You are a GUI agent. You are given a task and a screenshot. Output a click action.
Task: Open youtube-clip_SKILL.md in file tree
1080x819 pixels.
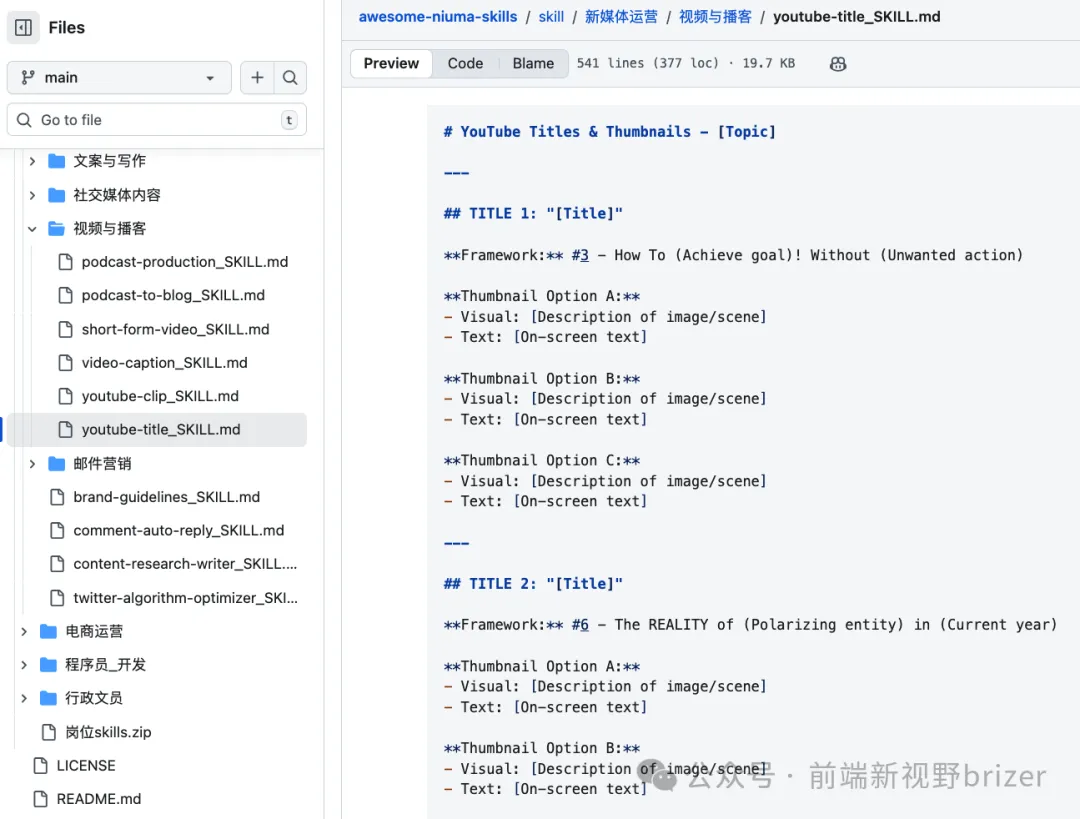pyautogui.click(x=160, y=396)
